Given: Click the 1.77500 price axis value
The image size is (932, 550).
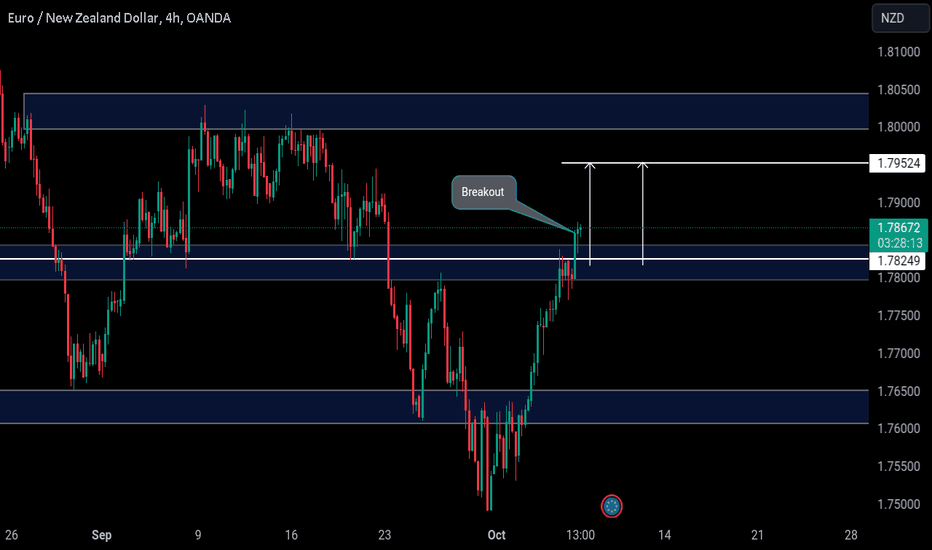Looking at the screenshot, I should [898, 315].
